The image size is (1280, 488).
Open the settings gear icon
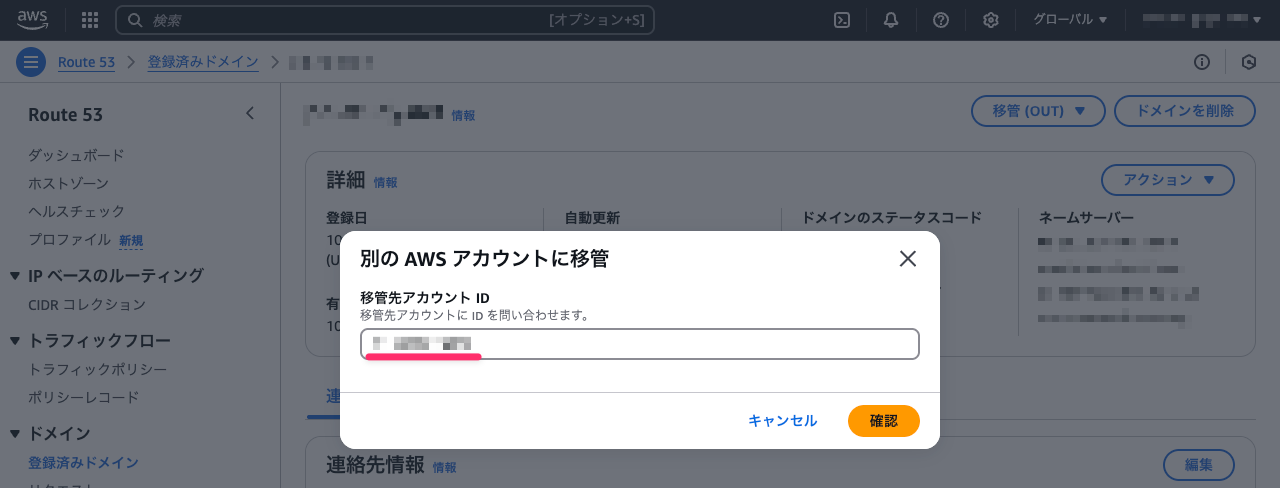[x=991, y=20]
